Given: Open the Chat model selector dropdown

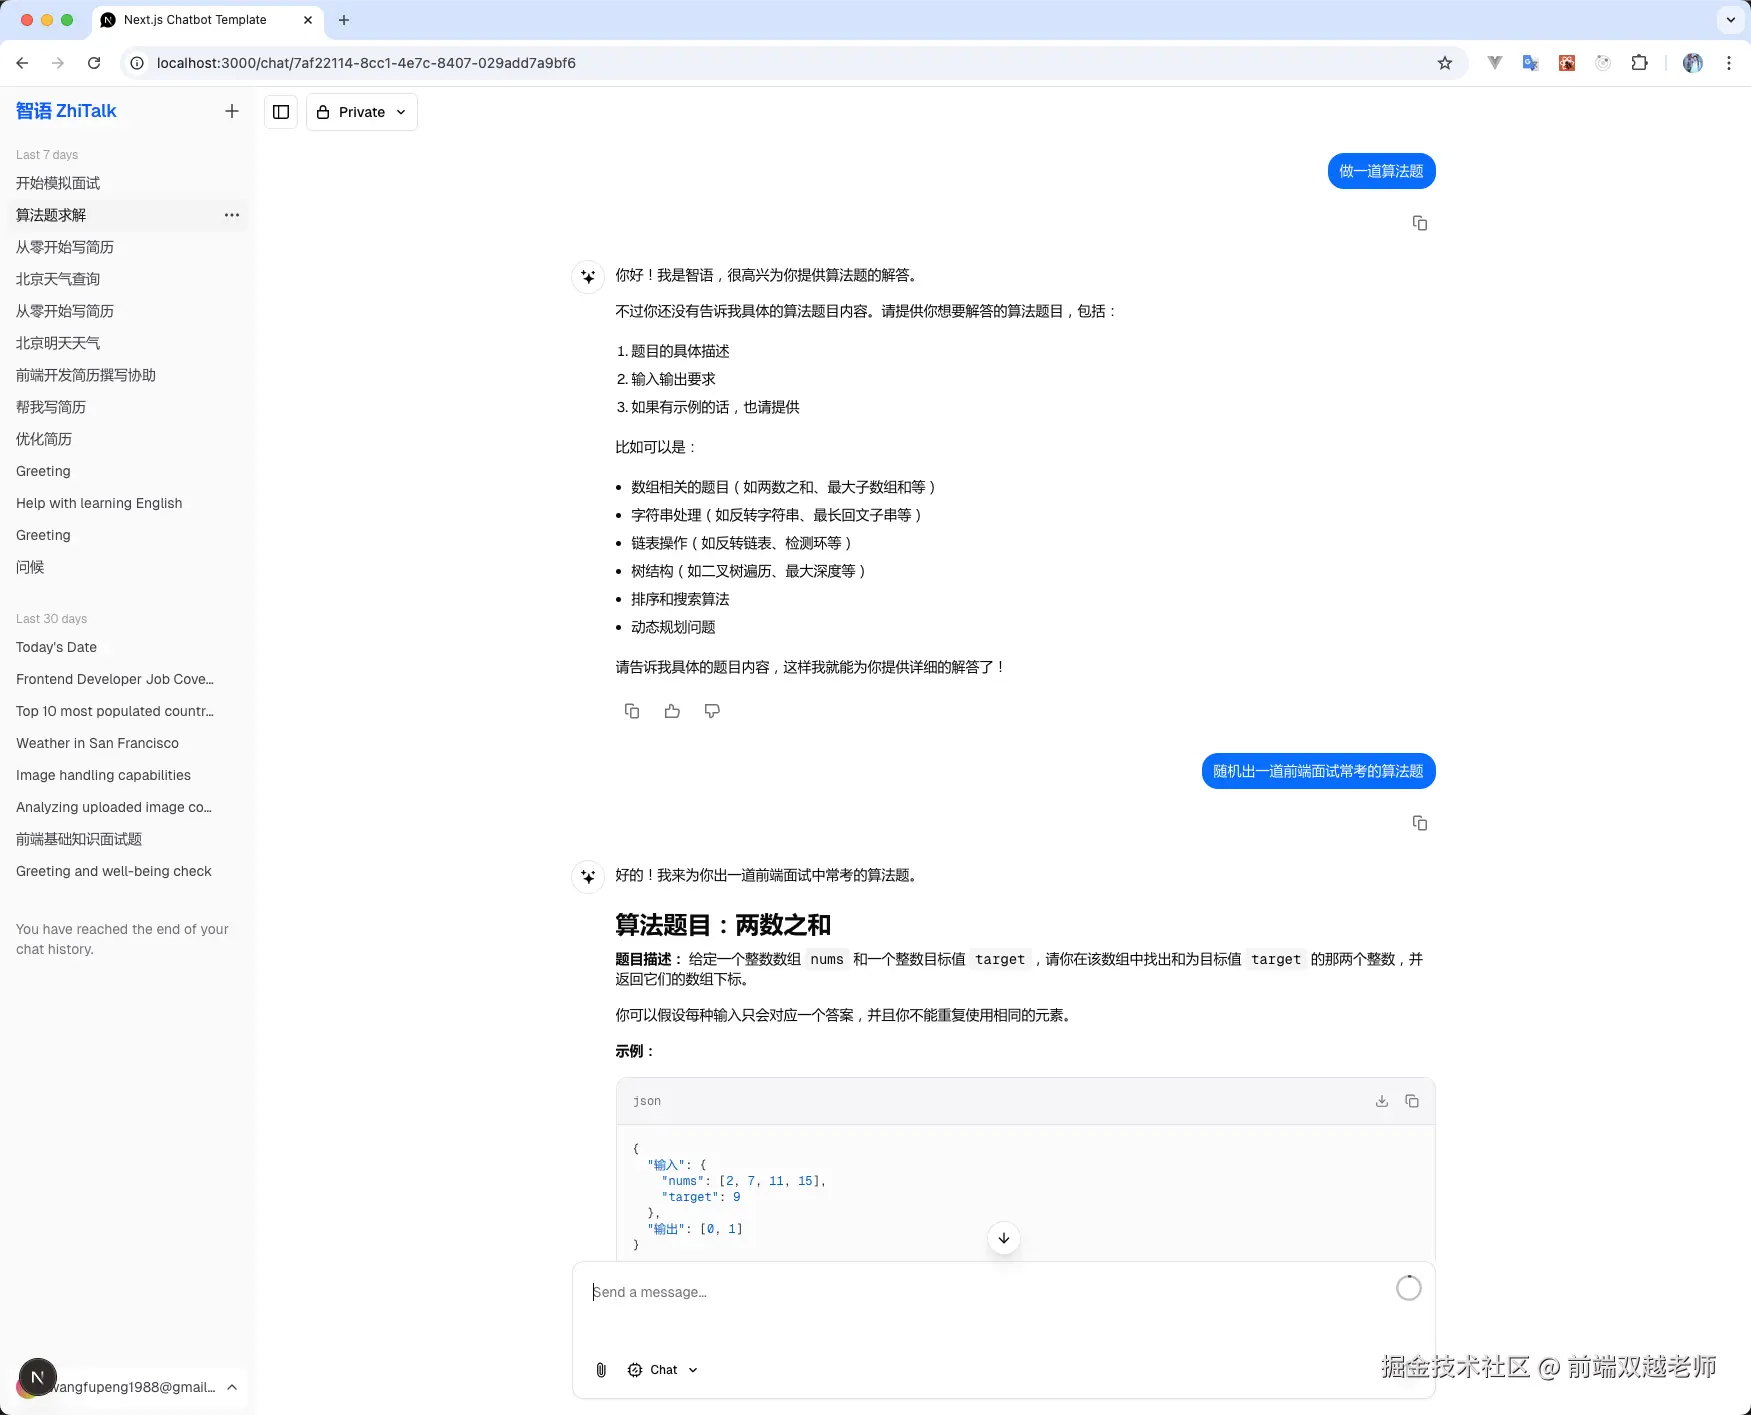Looking at the screenshot, I should click(x=662, y=1369).
